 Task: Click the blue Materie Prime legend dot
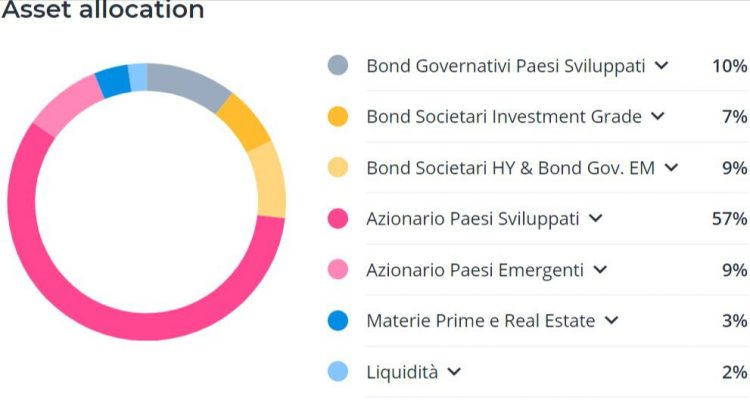point(338,321)
